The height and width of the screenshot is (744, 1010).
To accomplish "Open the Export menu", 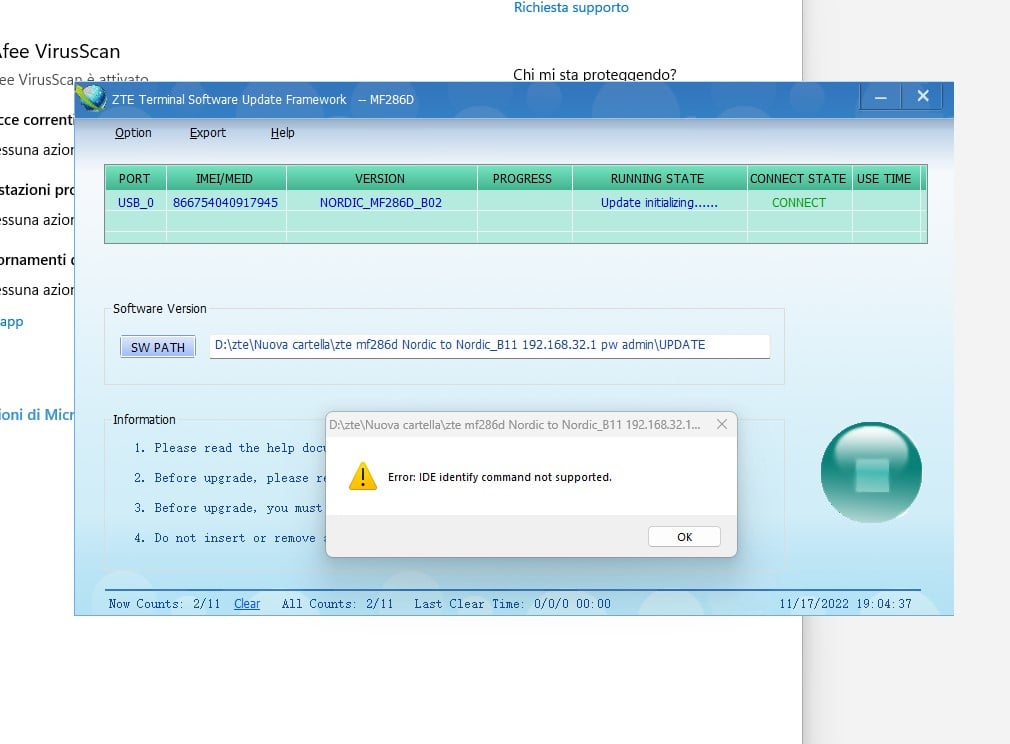I will 207,133.
